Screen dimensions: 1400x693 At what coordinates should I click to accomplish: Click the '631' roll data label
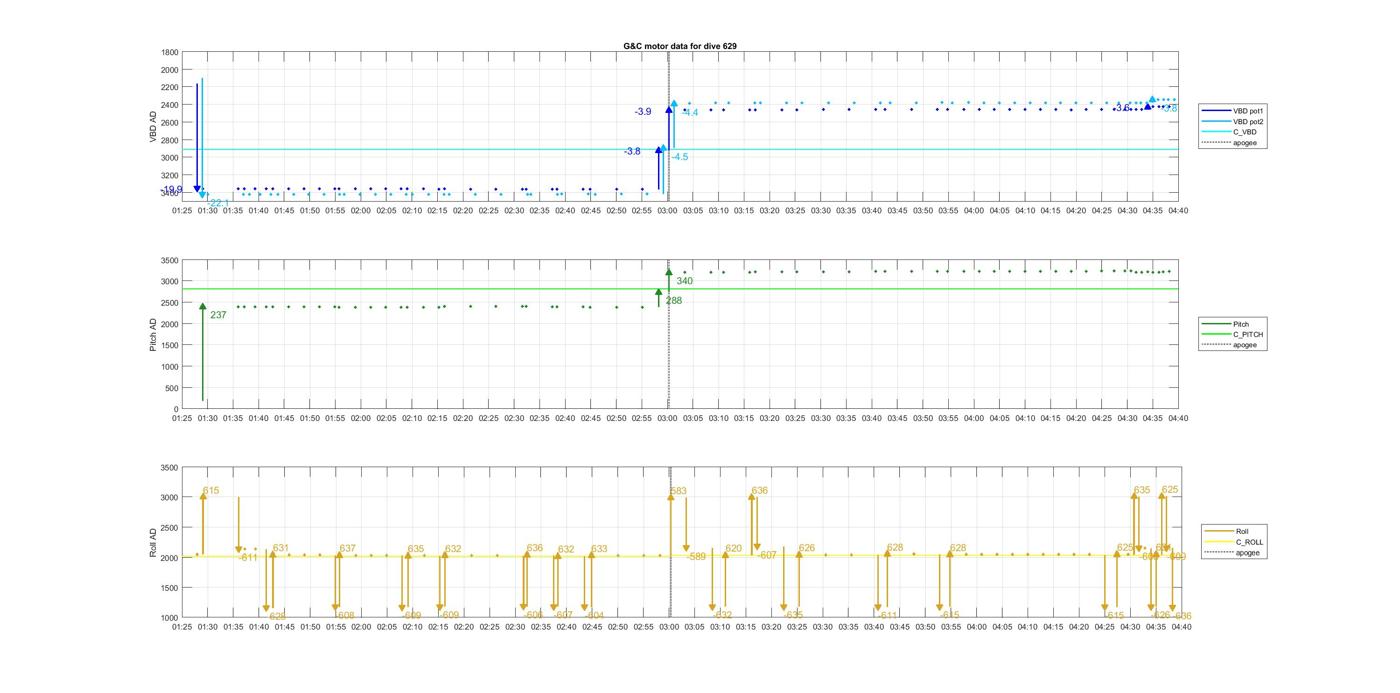coord(281,548)
